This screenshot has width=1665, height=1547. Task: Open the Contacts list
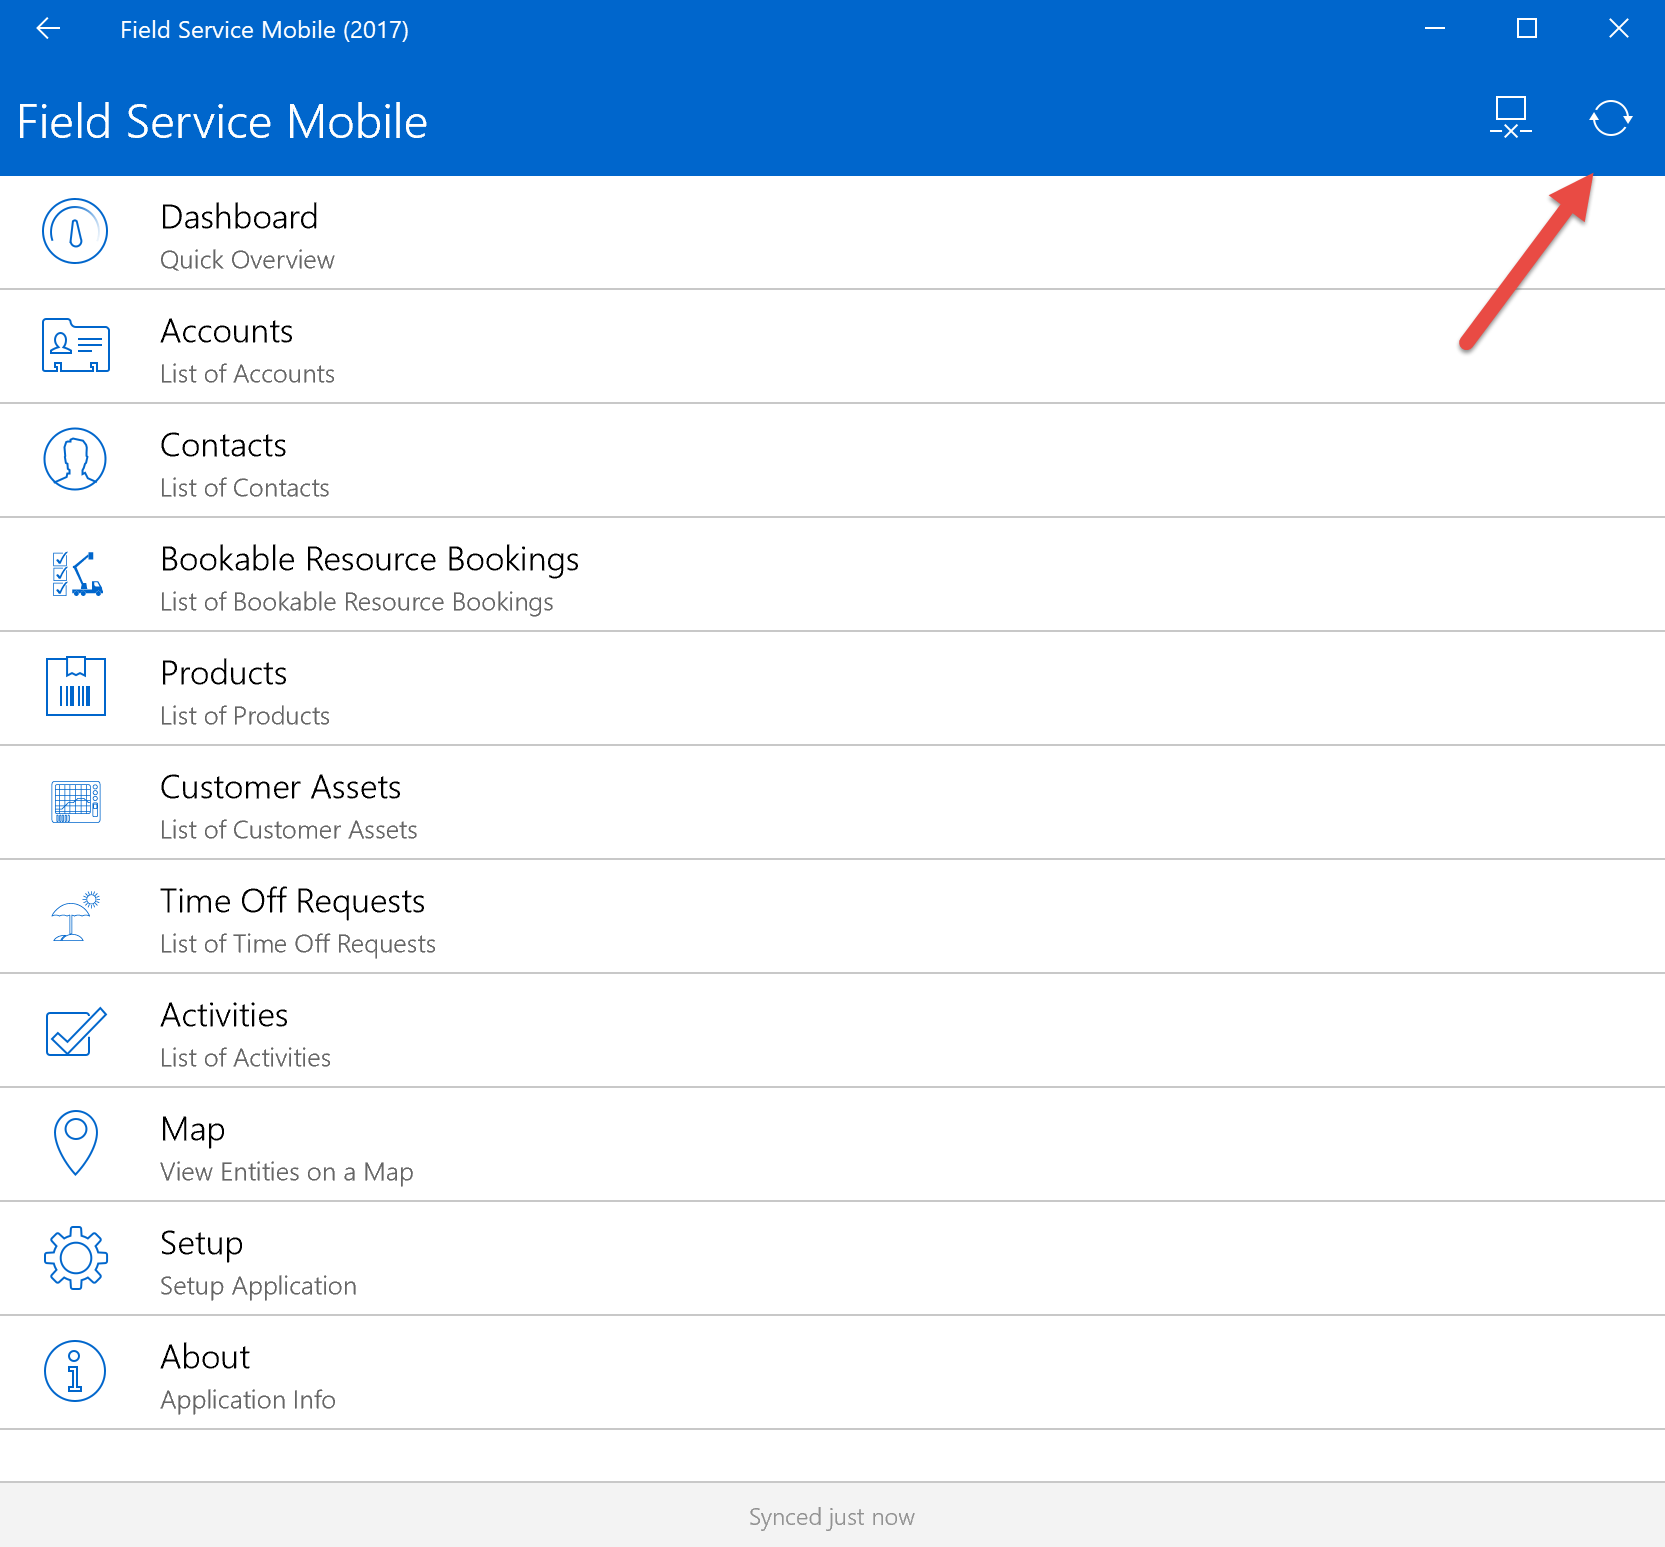click(x=832, y=461)
